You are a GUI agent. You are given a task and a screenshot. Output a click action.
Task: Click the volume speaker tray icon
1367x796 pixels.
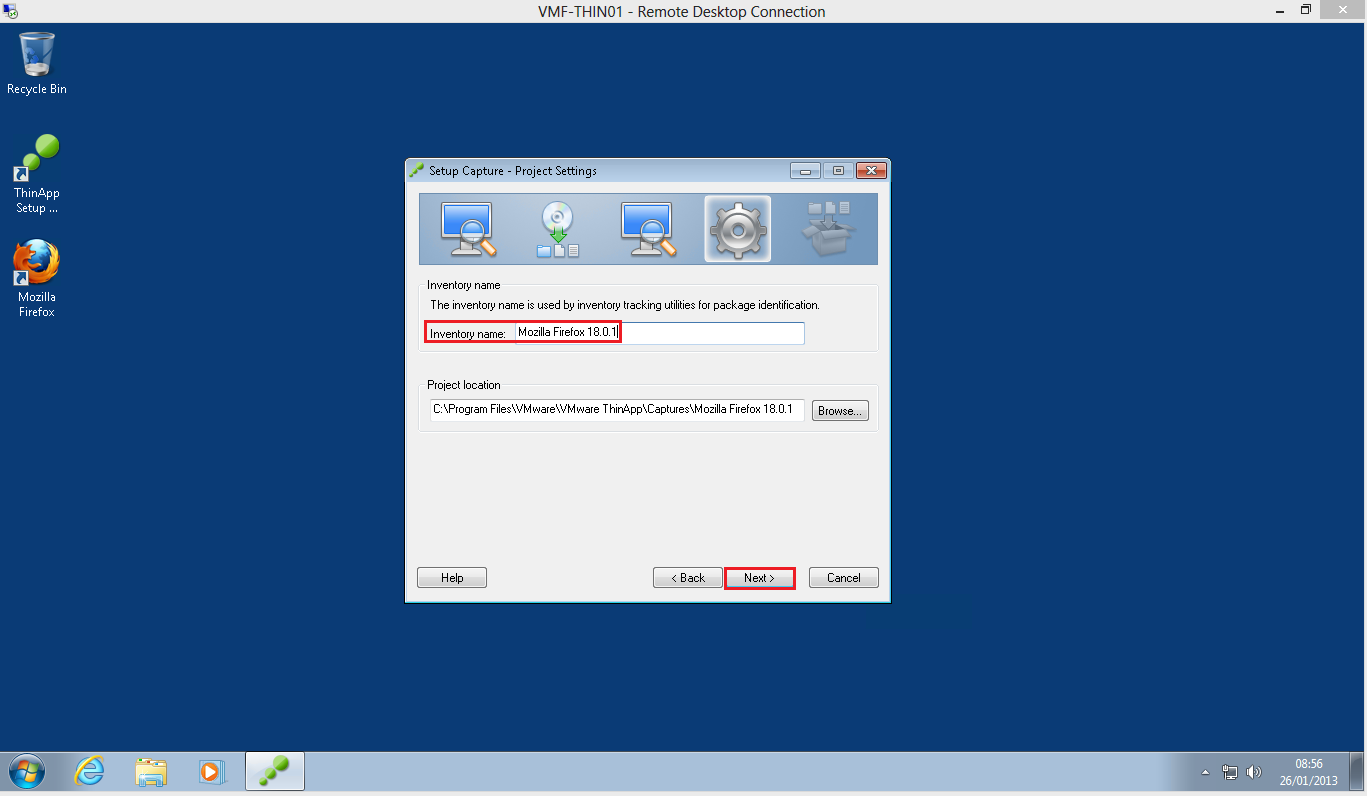pos(1254,772)
